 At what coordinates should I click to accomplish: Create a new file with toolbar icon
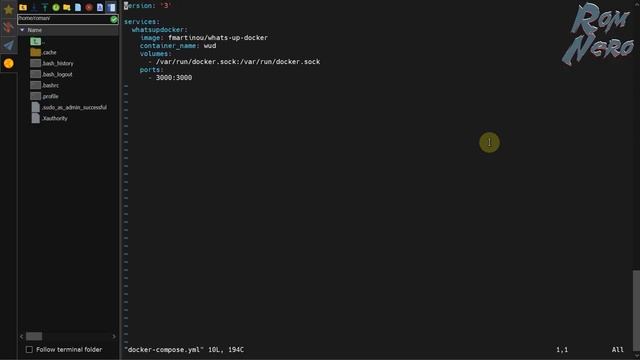coord(78,7)
